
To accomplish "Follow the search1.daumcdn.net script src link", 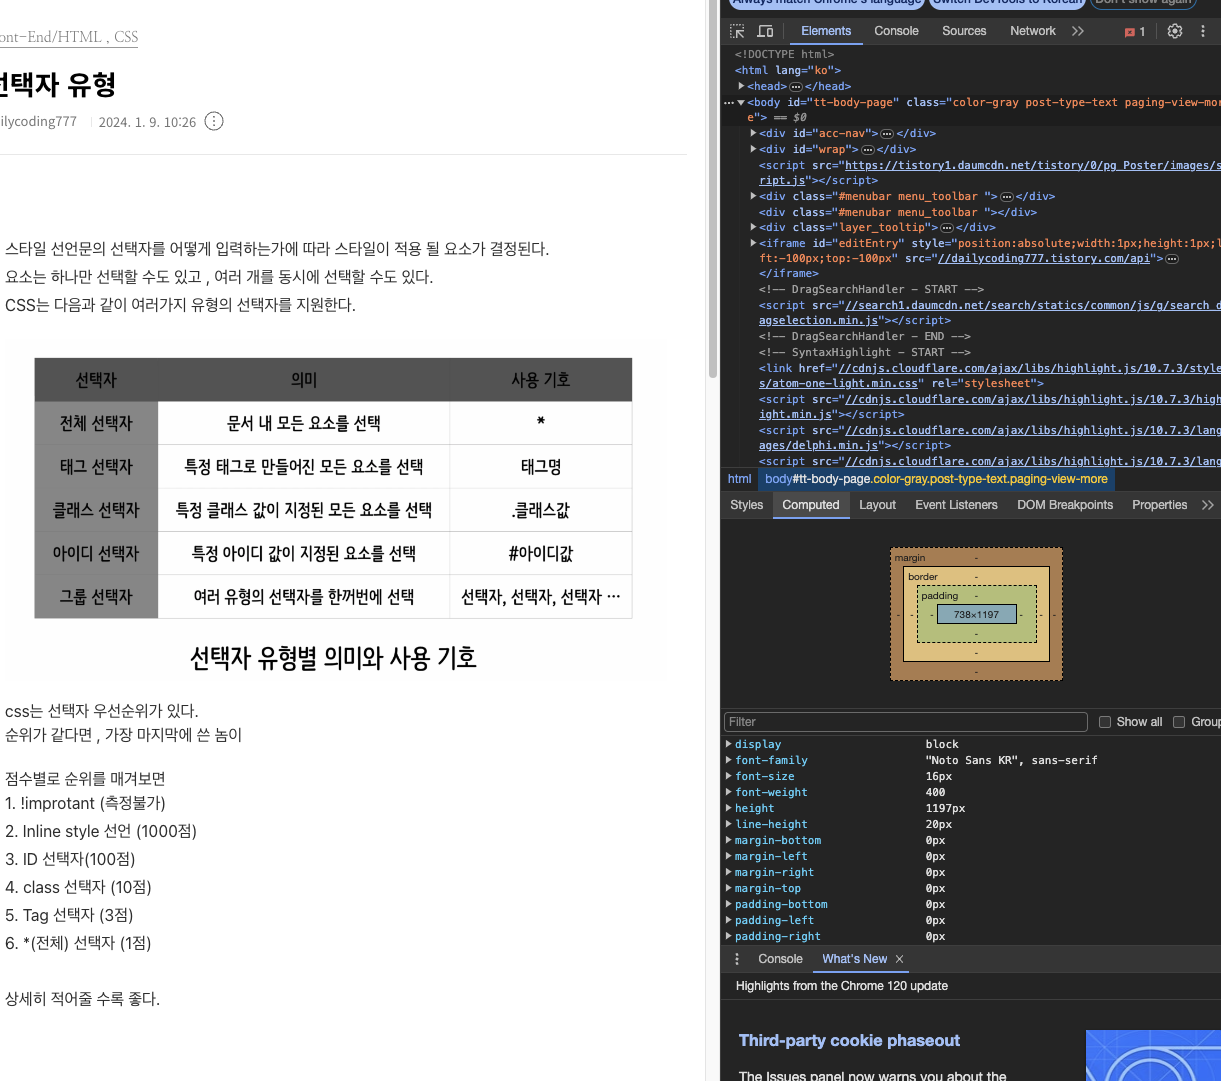I will click(x=1033, y=305).
